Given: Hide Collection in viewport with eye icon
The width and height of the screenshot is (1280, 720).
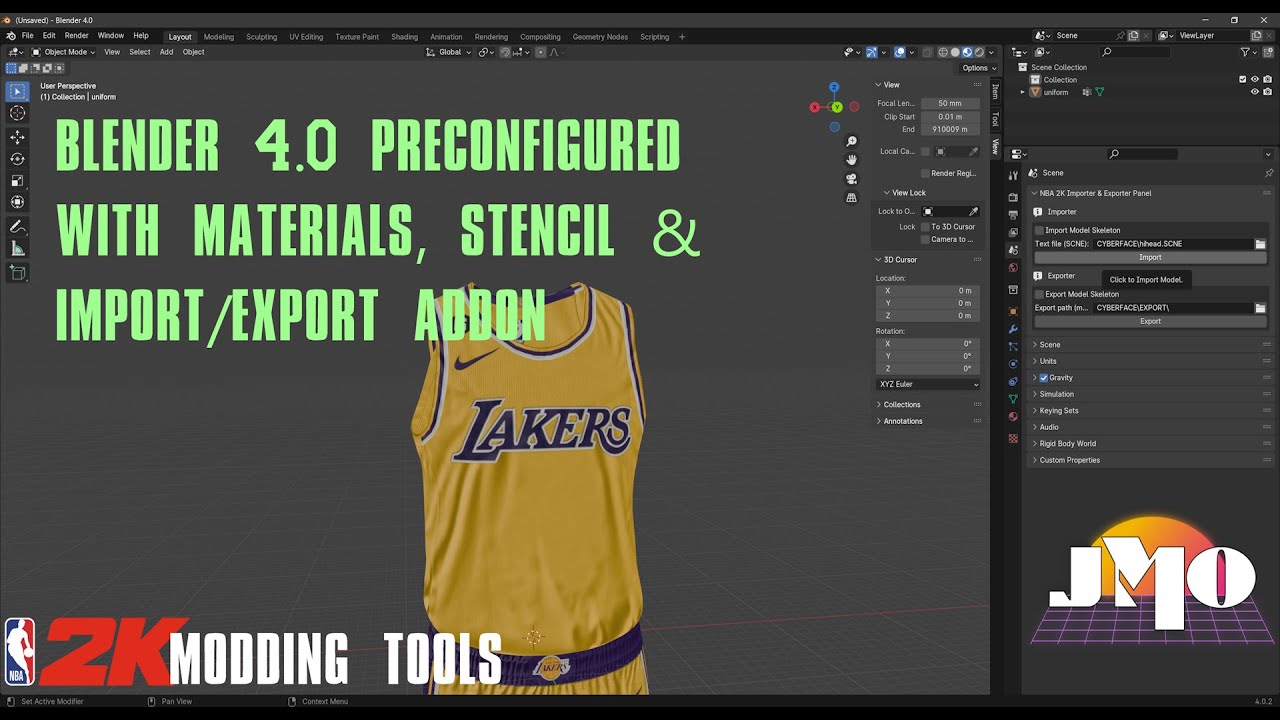Looking at the screenshot, I should tap(1254, 79).
